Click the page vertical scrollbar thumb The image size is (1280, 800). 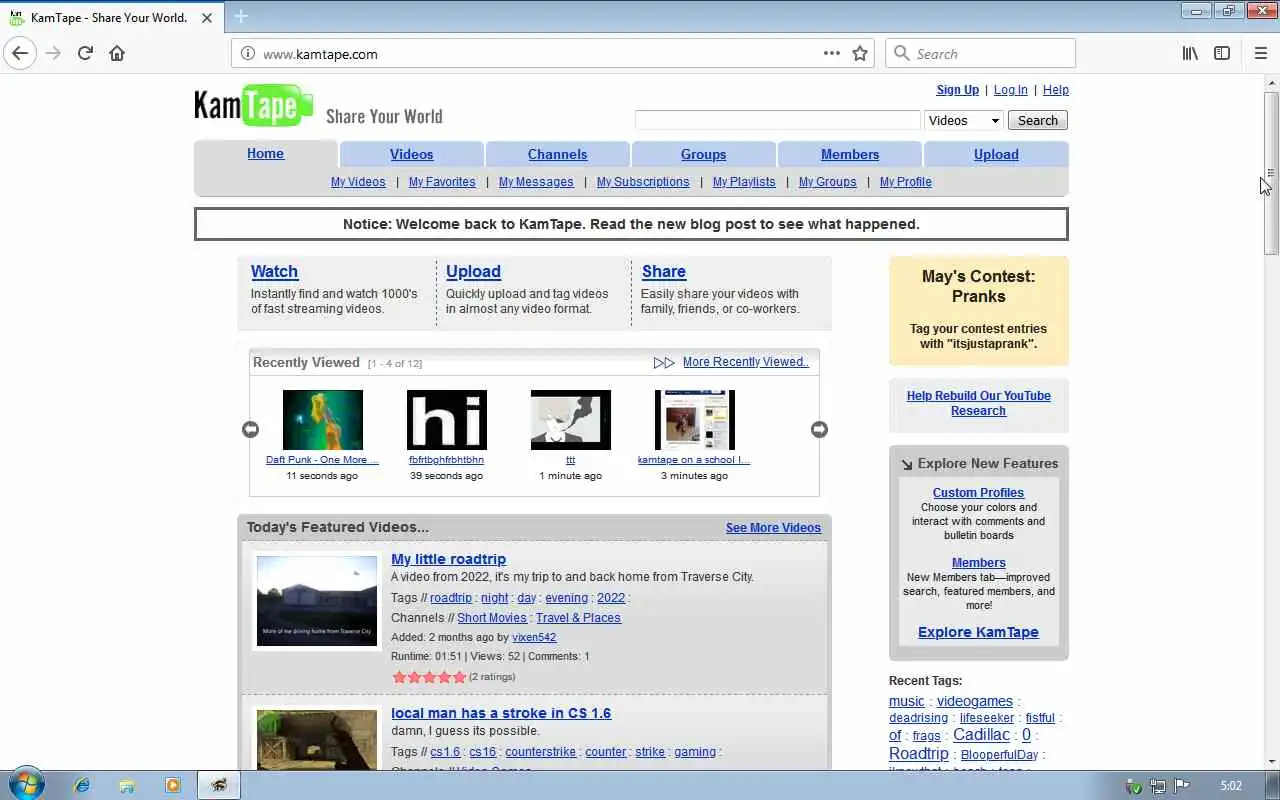tap(1271, 172)
